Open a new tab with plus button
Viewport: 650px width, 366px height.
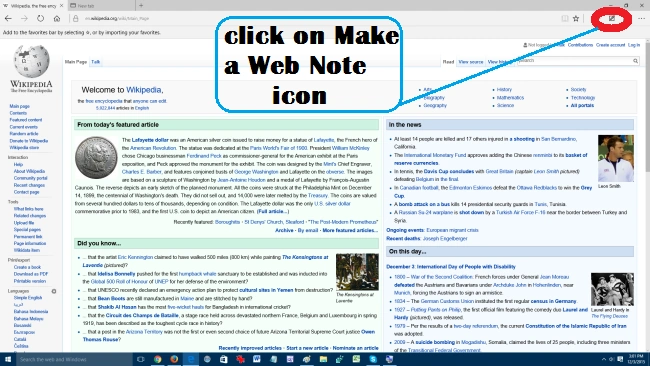141,5
